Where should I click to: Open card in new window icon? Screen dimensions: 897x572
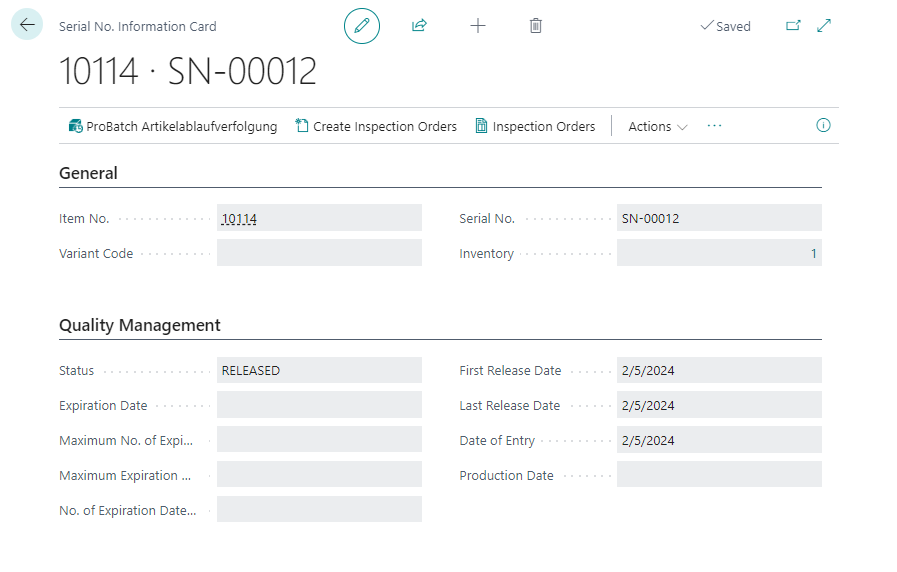793,26
